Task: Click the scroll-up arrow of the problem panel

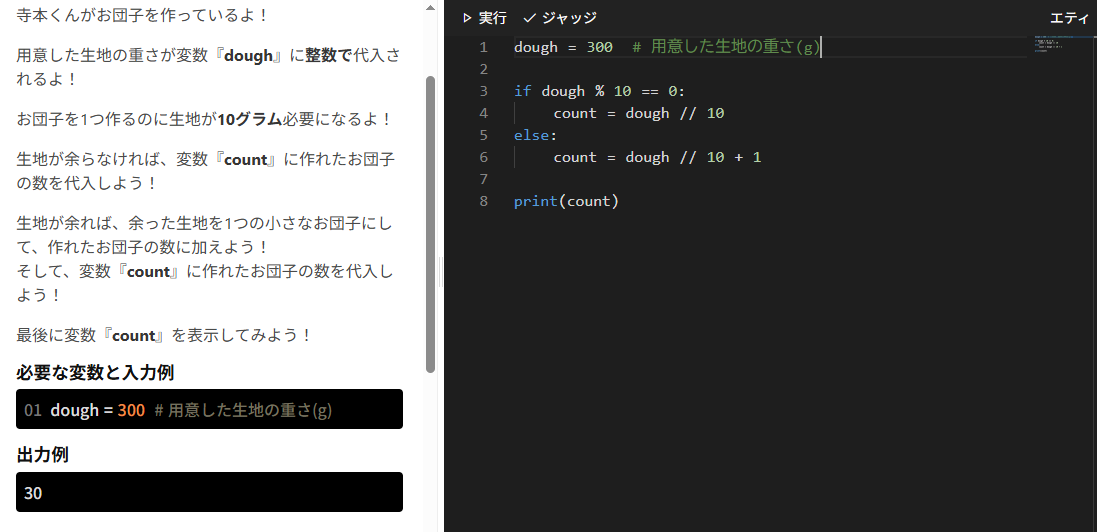Action: 430,8
